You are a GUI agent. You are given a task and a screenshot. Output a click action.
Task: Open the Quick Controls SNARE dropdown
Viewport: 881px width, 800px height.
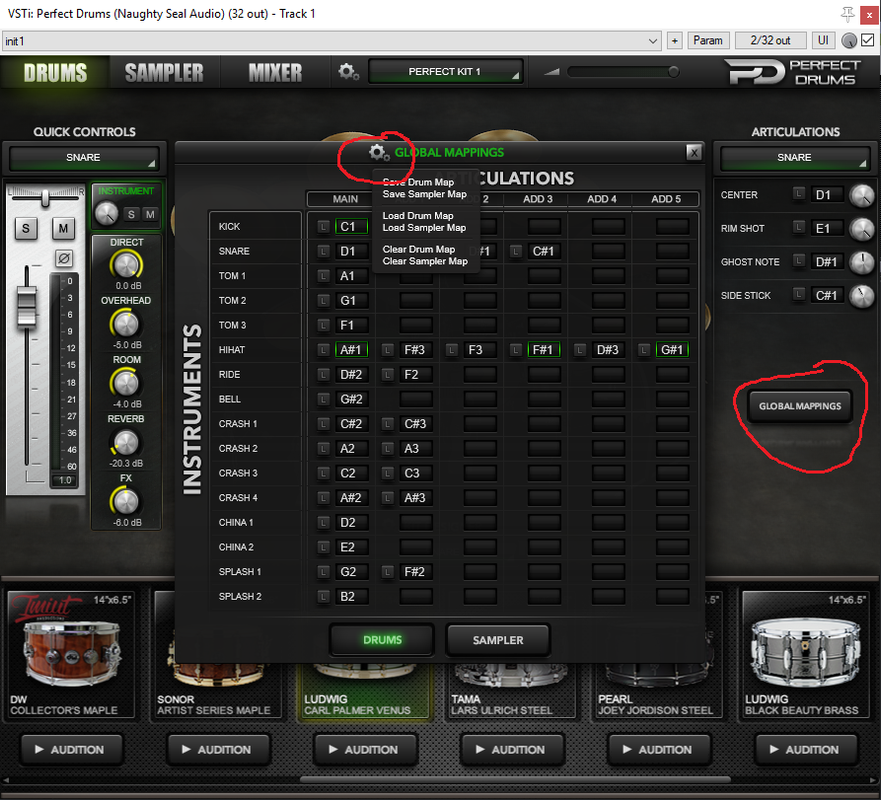pyautogui.click(x=84, y=158)
